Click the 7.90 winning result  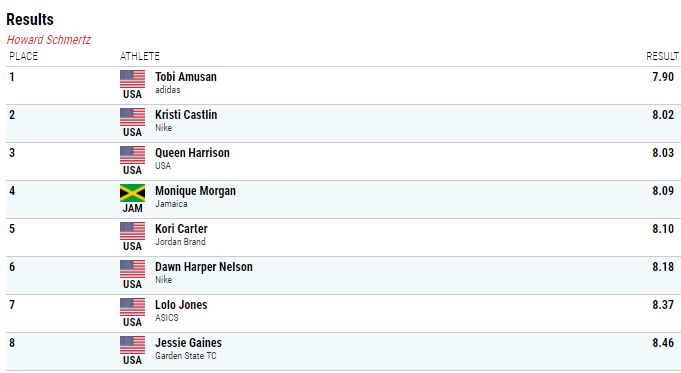click(663, 77)
